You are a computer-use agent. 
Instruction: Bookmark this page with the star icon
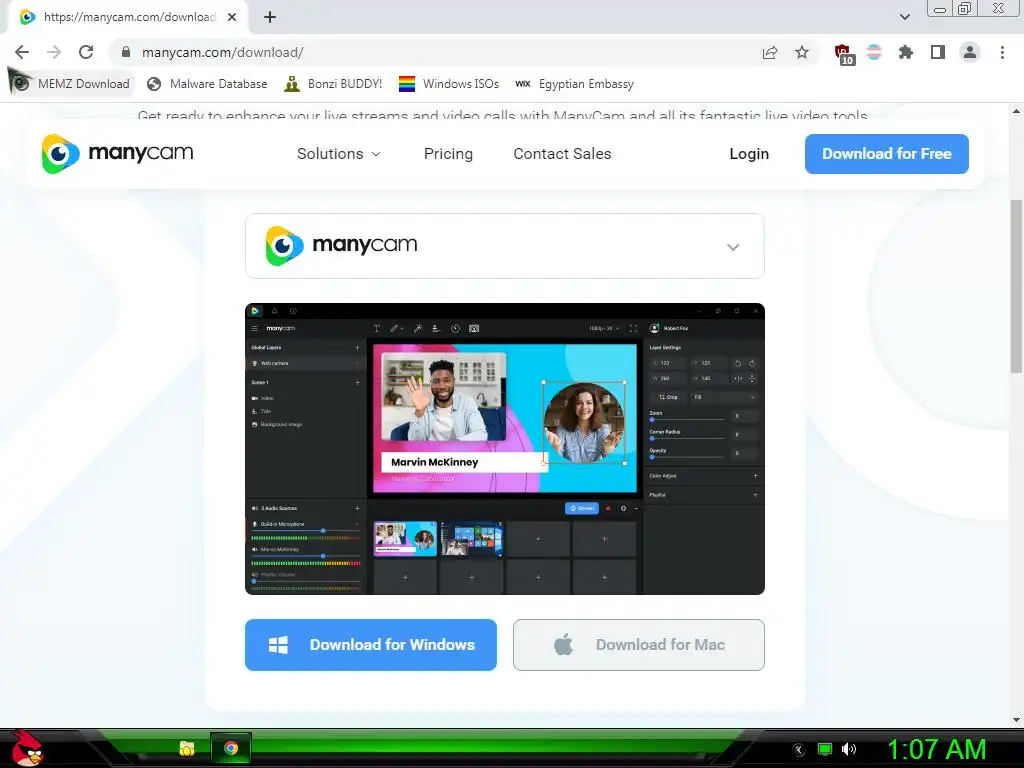click(x=802, y=52)
